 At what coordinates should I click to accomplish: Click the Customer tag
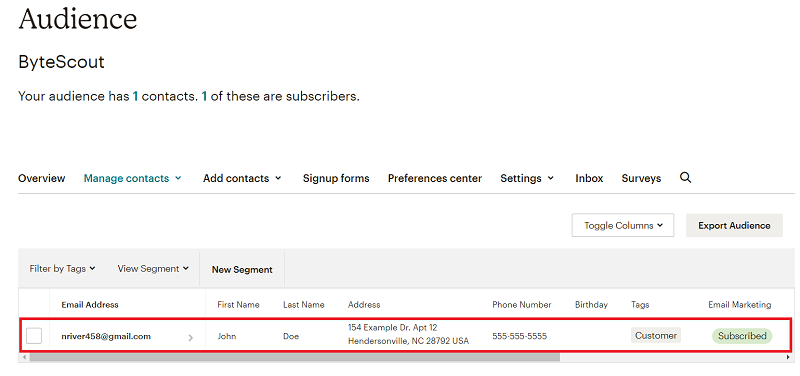coord(656,335)
